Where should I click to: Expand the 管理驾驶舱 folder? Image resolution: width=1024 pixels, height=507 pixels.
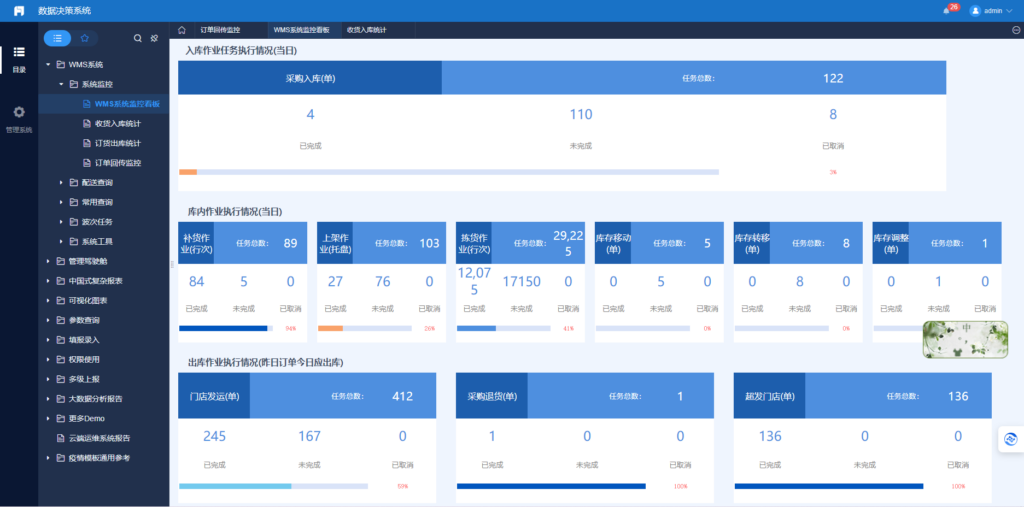48,261
